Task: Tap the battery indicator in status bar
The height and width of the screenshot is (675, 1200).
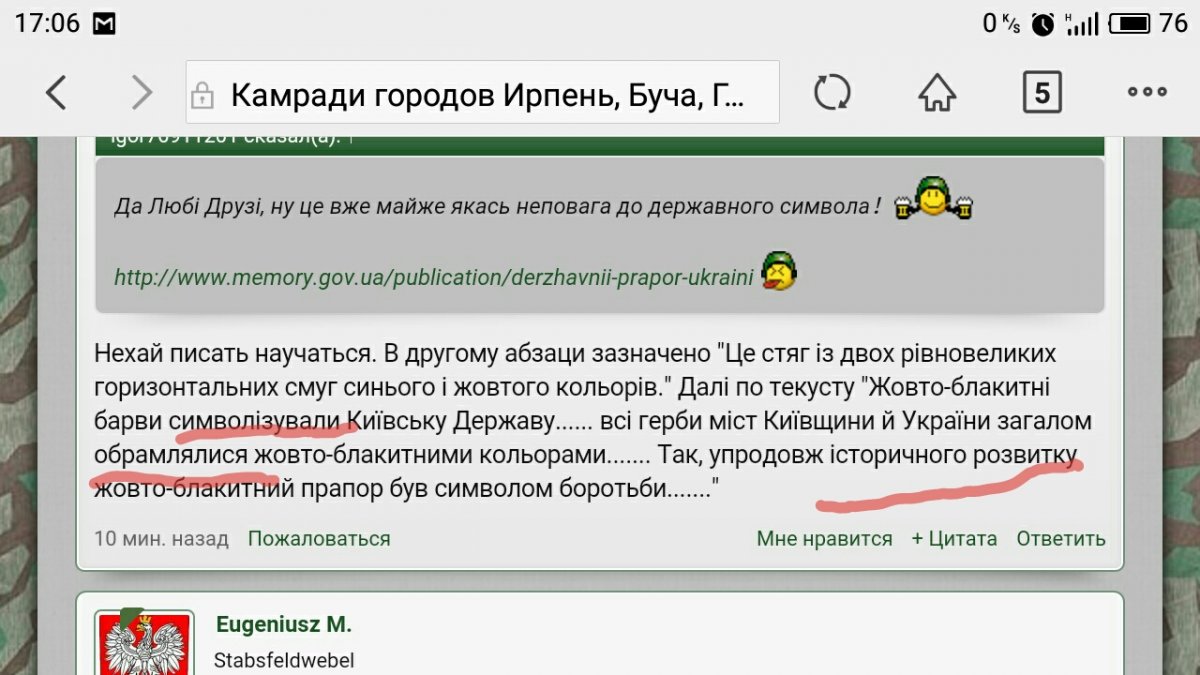Action: click(x=1128, y=23)
